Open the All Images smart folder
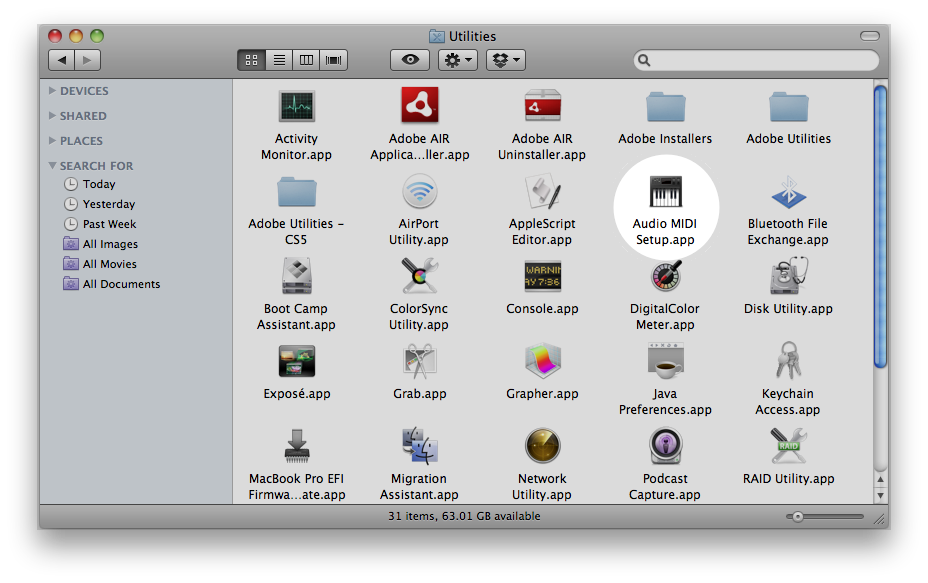Viewport: 928px width, 583px height. tap(101, 244)
